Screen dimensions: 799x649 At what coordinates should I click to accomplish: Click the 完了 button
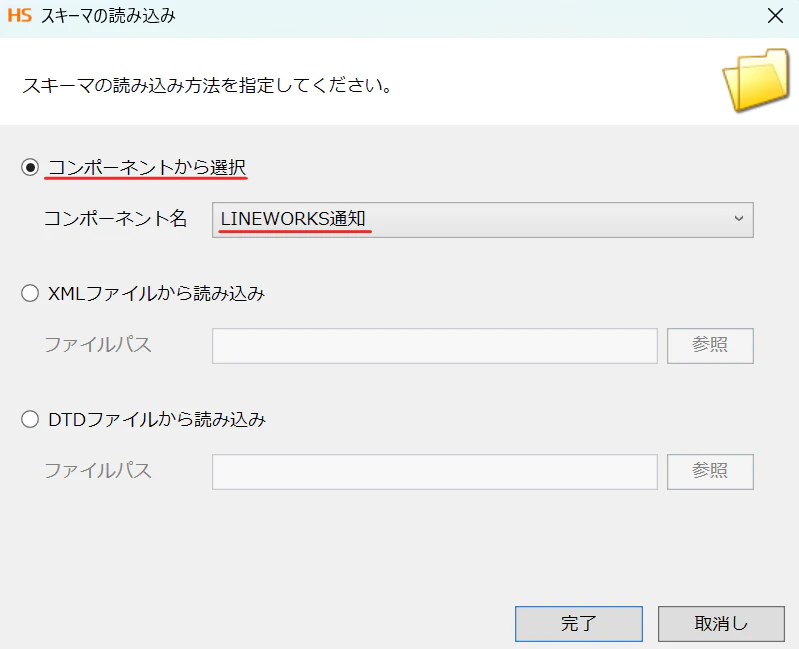pos(578,624)
